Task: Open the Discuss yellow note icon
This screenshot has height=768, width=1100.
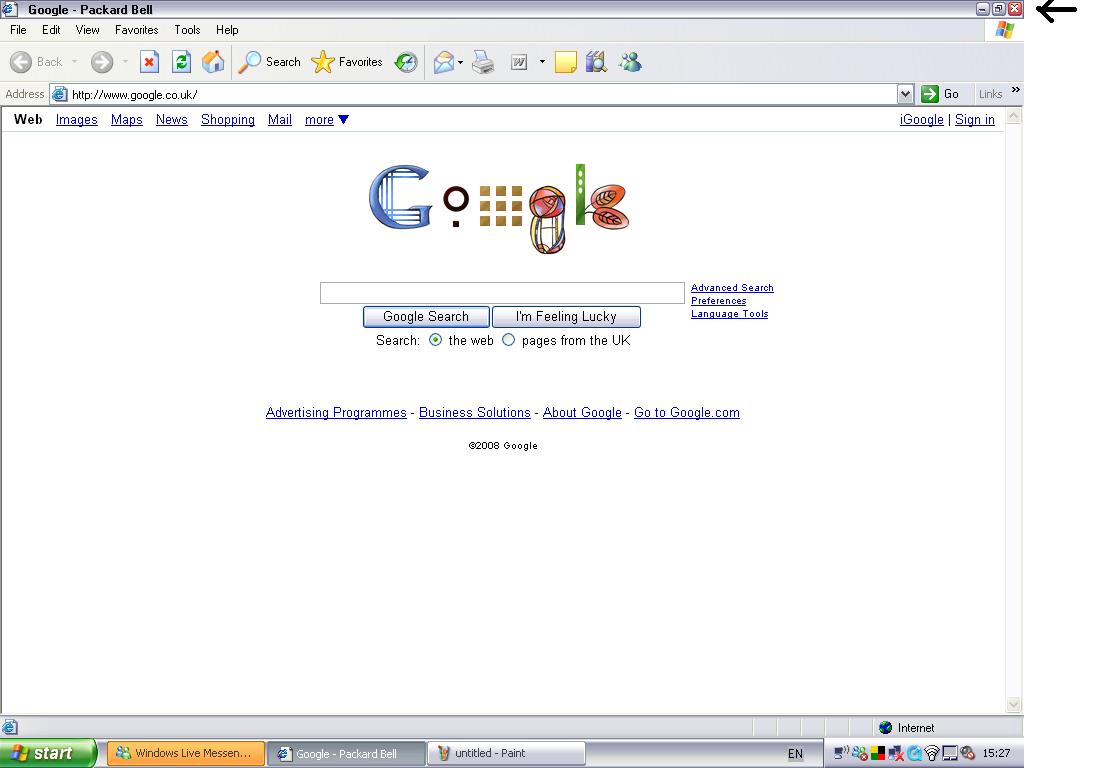Action: pyautogui.click(x=565, y=62)
